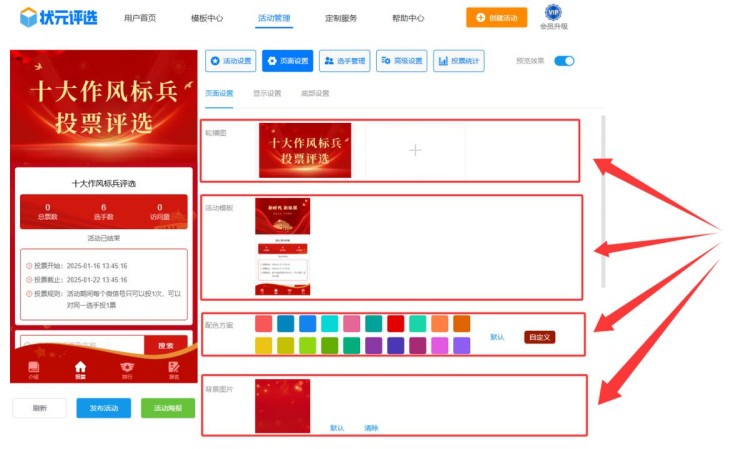Tap the 排行 ranking icon in preview

[x=127, y=369]
